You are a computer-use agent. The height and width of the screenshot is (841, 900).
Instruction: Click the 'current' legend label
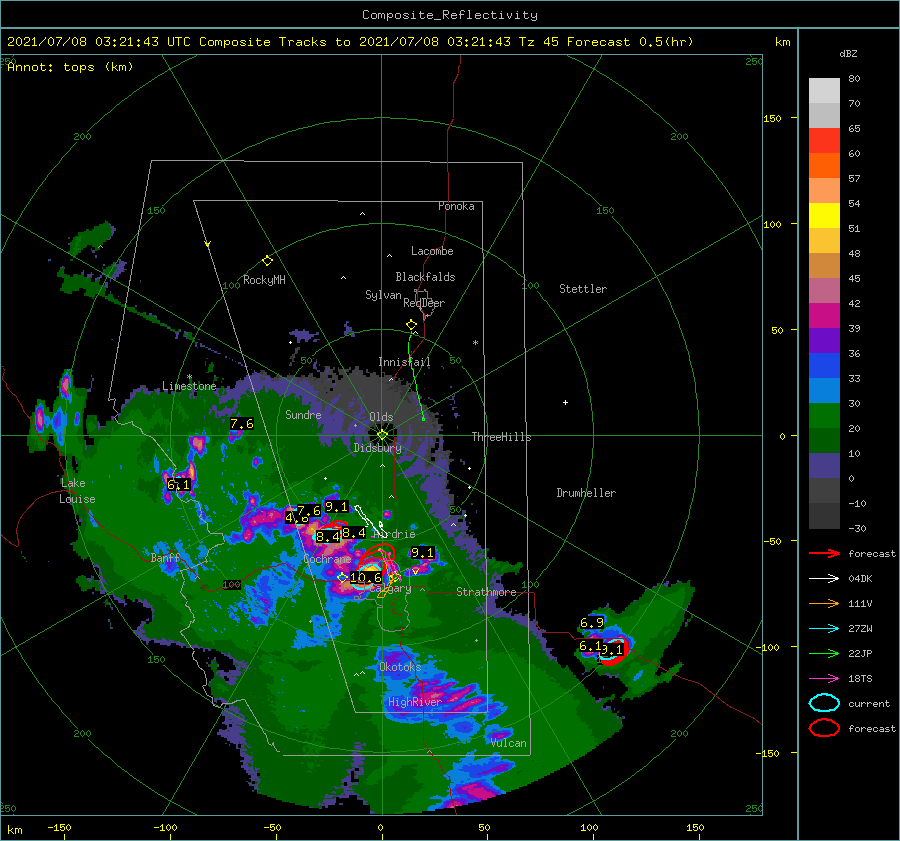869,704
